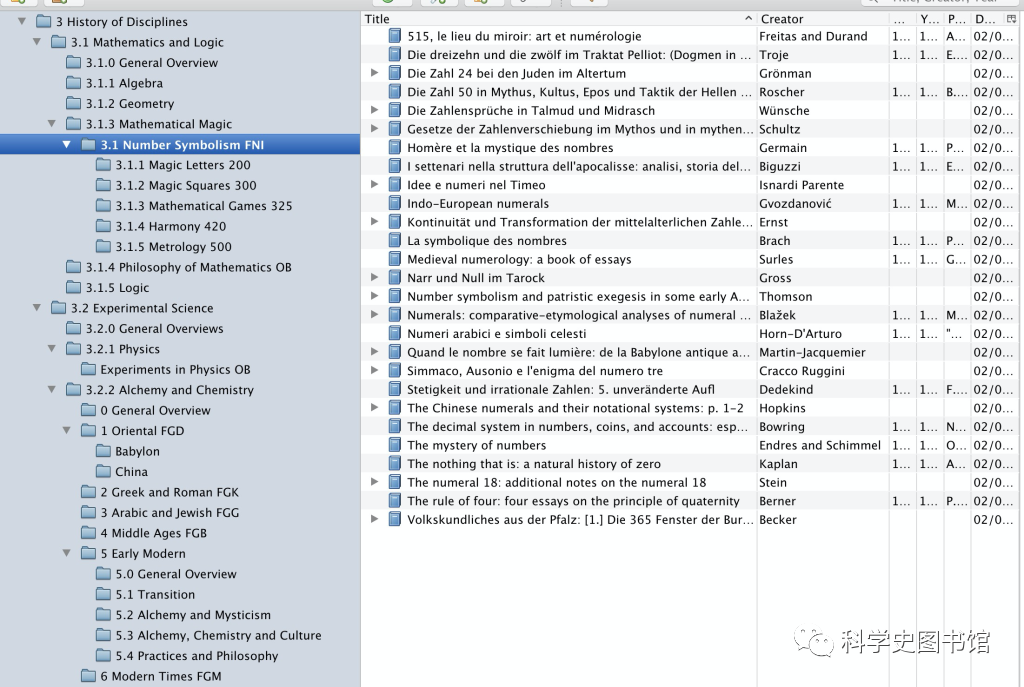Screen dimensions: 1024x687
Task: Click book icon of 'The nothing that is' row
Action: tap(394, 463)
